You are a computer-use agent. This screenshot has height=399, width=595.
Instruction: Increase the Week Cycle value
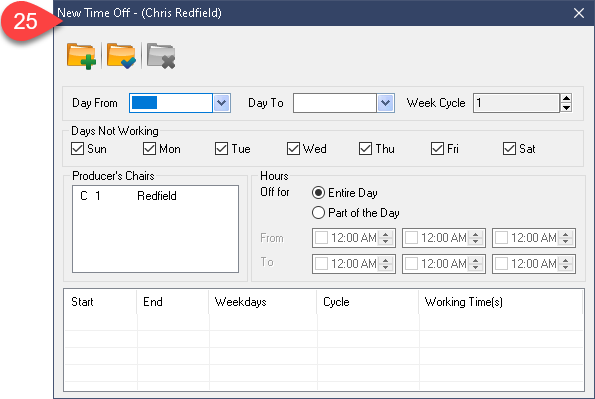(x=566, y=98)
